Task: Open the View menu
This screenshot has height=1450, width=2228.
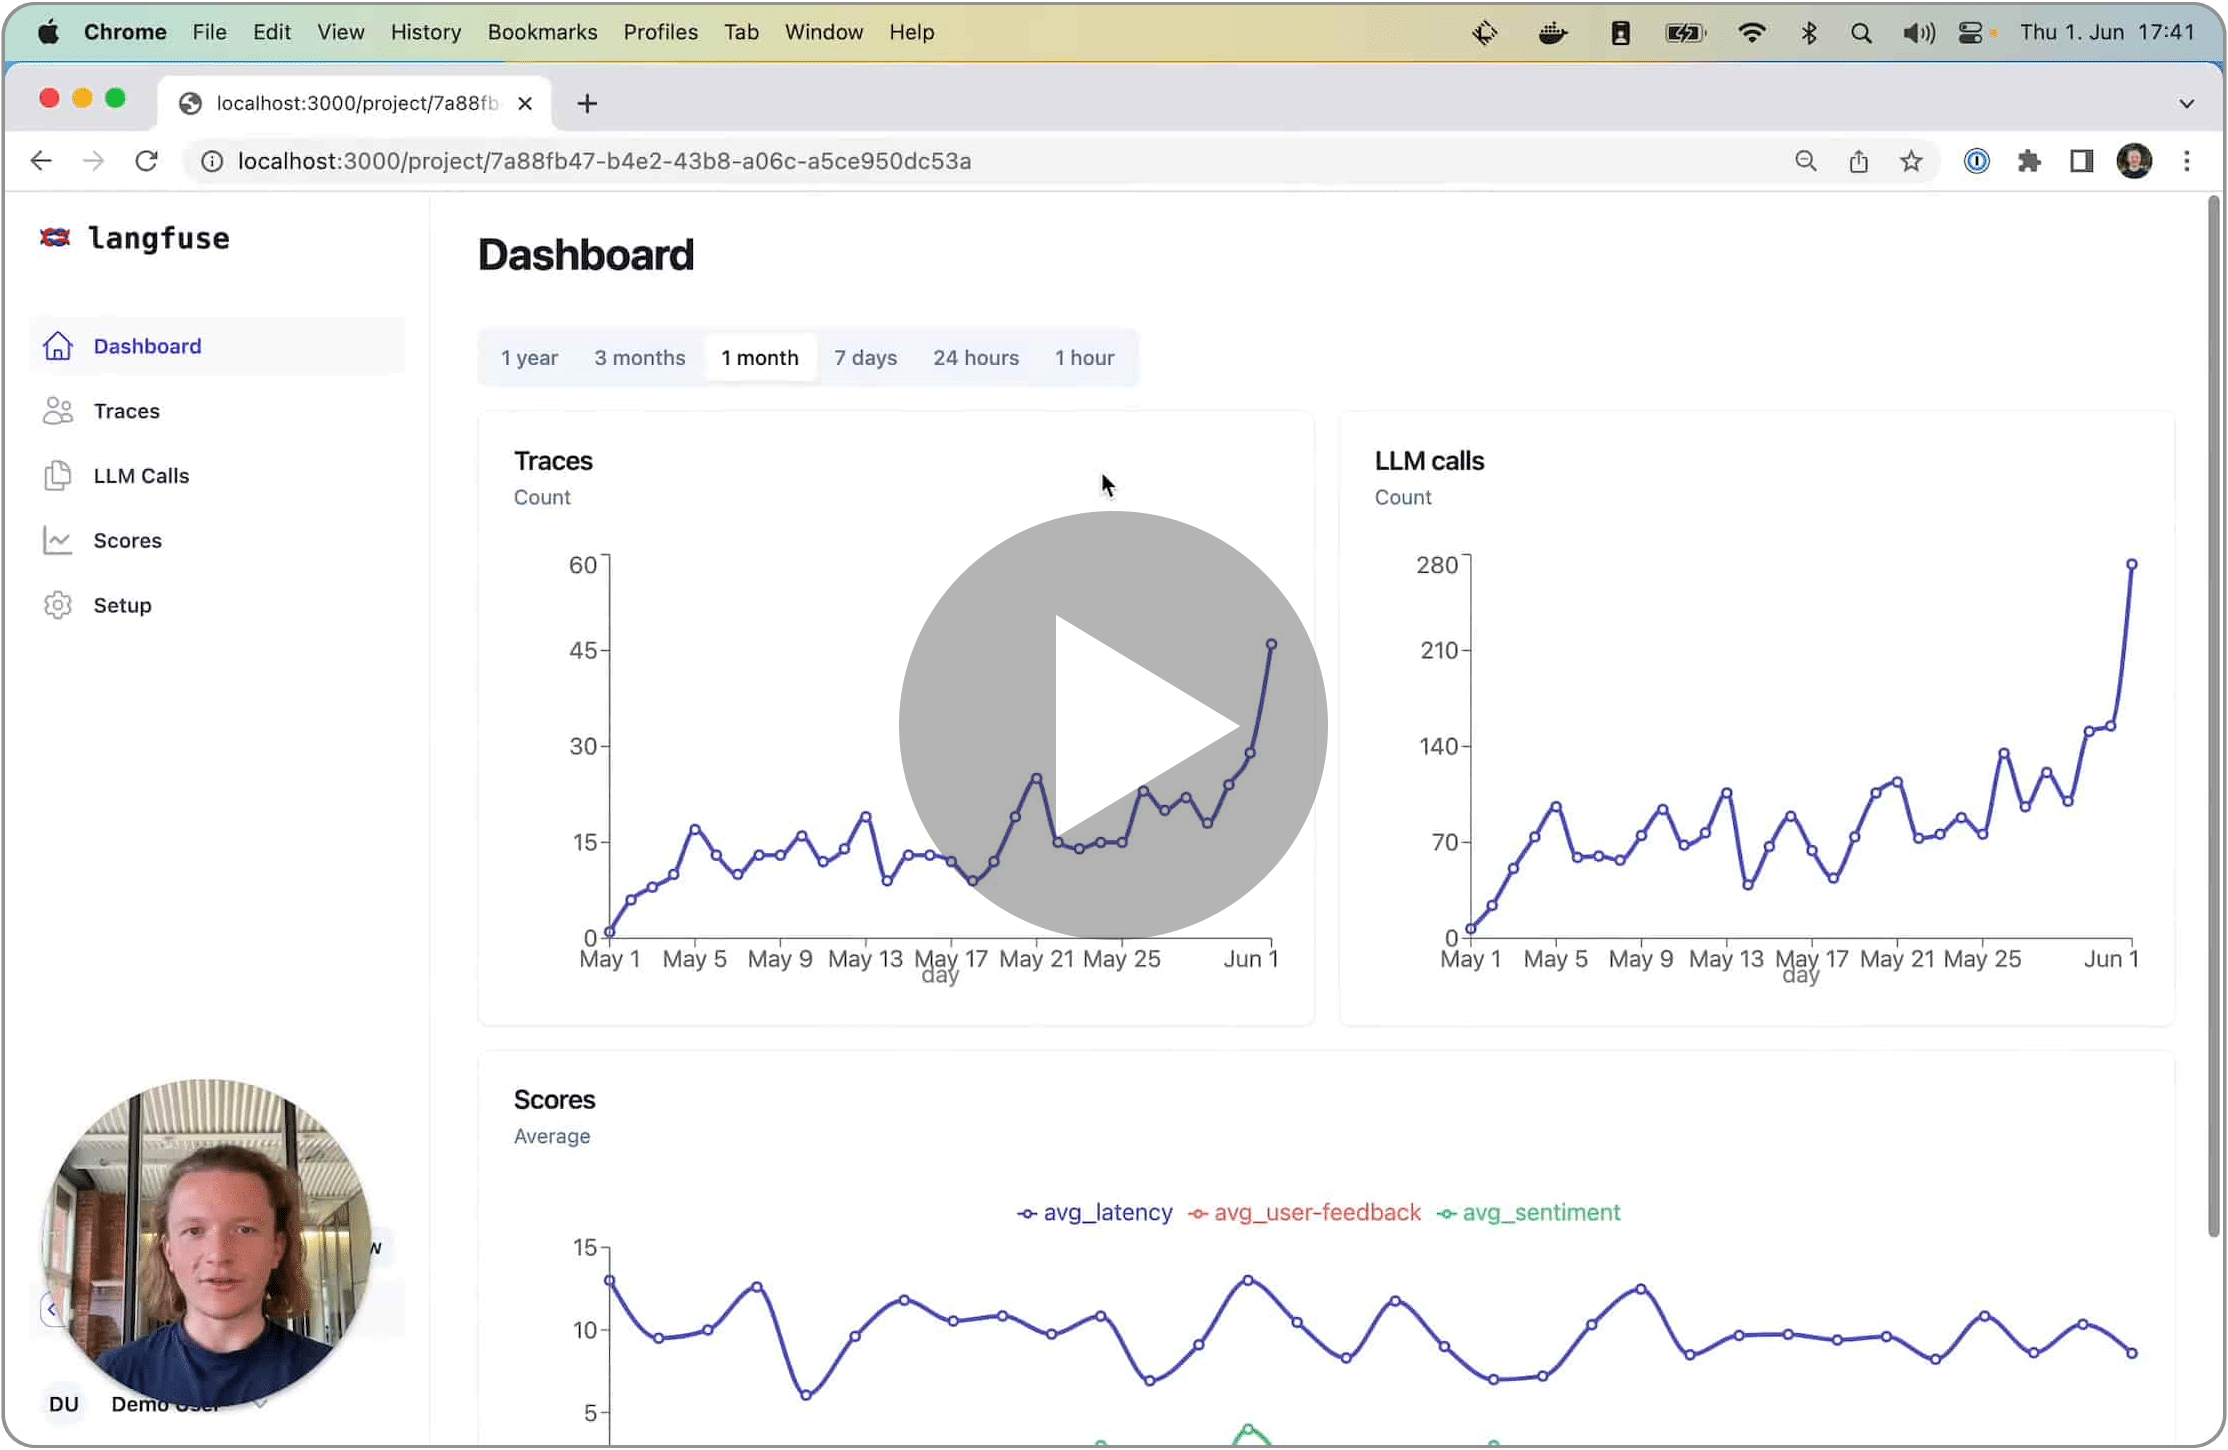Action: tap(340, 32)
